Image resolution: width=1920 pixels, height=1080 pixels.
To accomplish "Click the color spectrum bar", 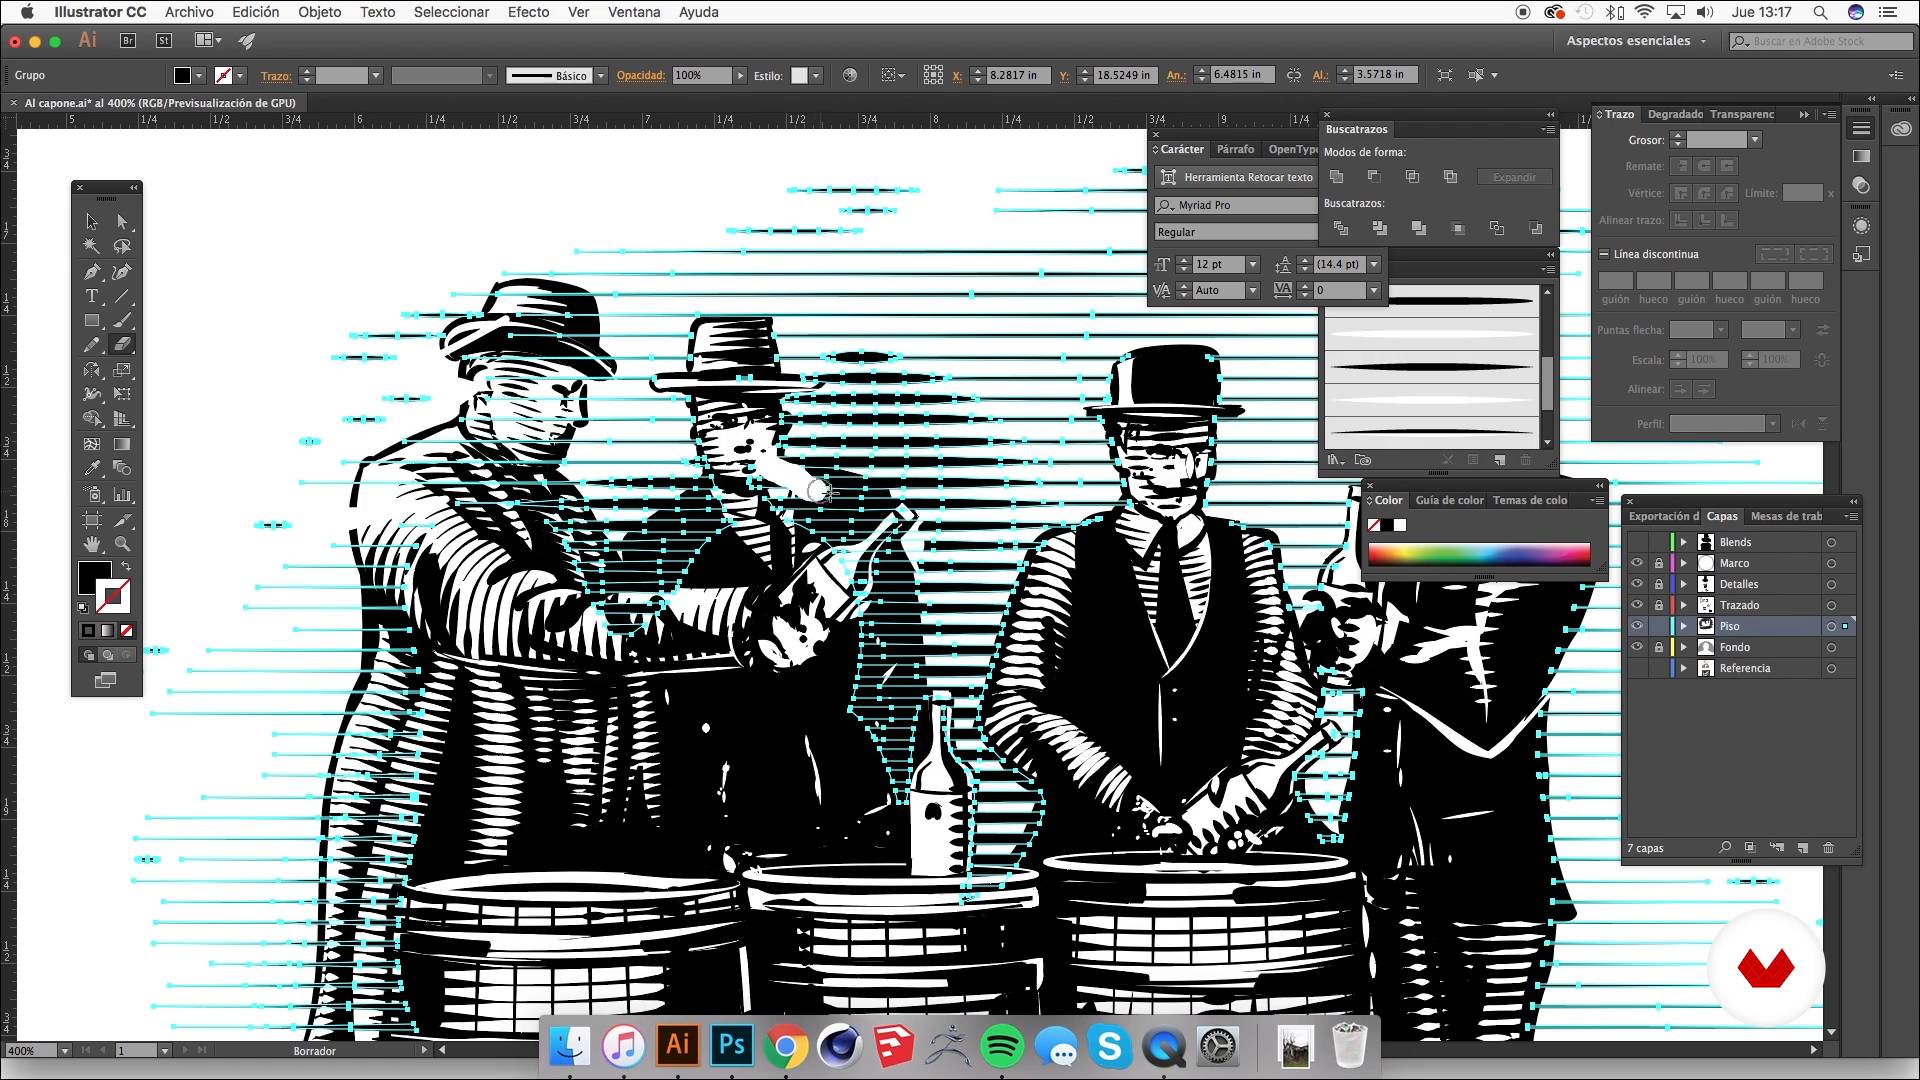I will (x=1478, y=554).
